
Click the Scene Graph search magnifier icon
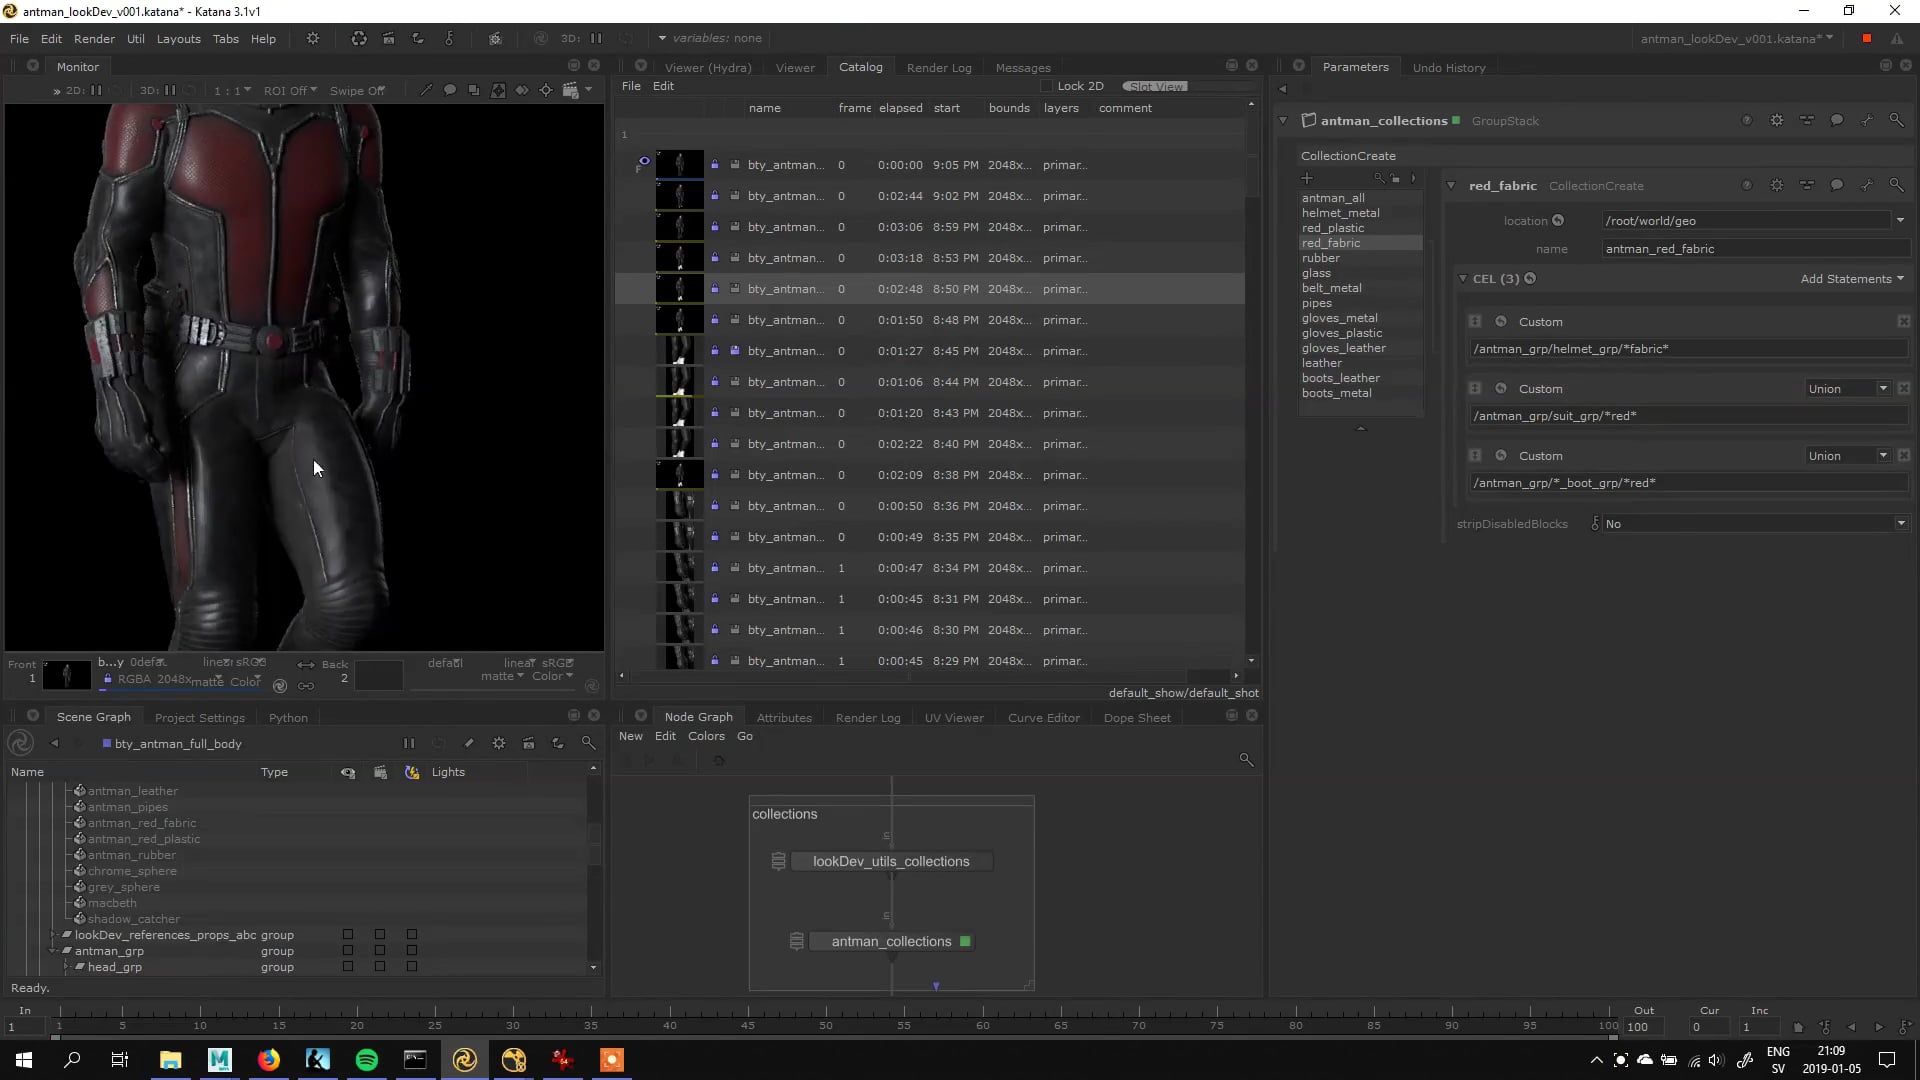tap(588, 743)
